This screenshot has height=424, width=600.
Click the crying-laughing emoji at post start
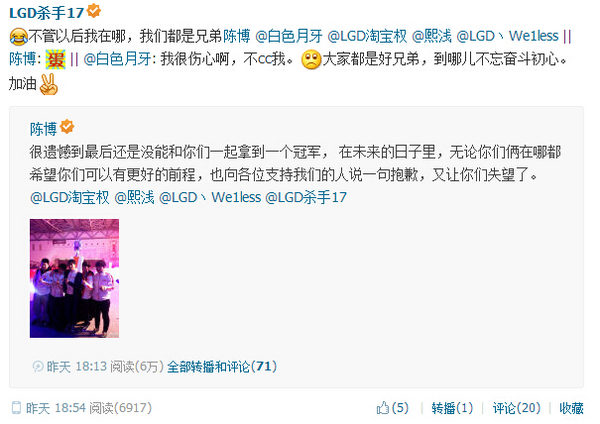[x=18, y=36]
